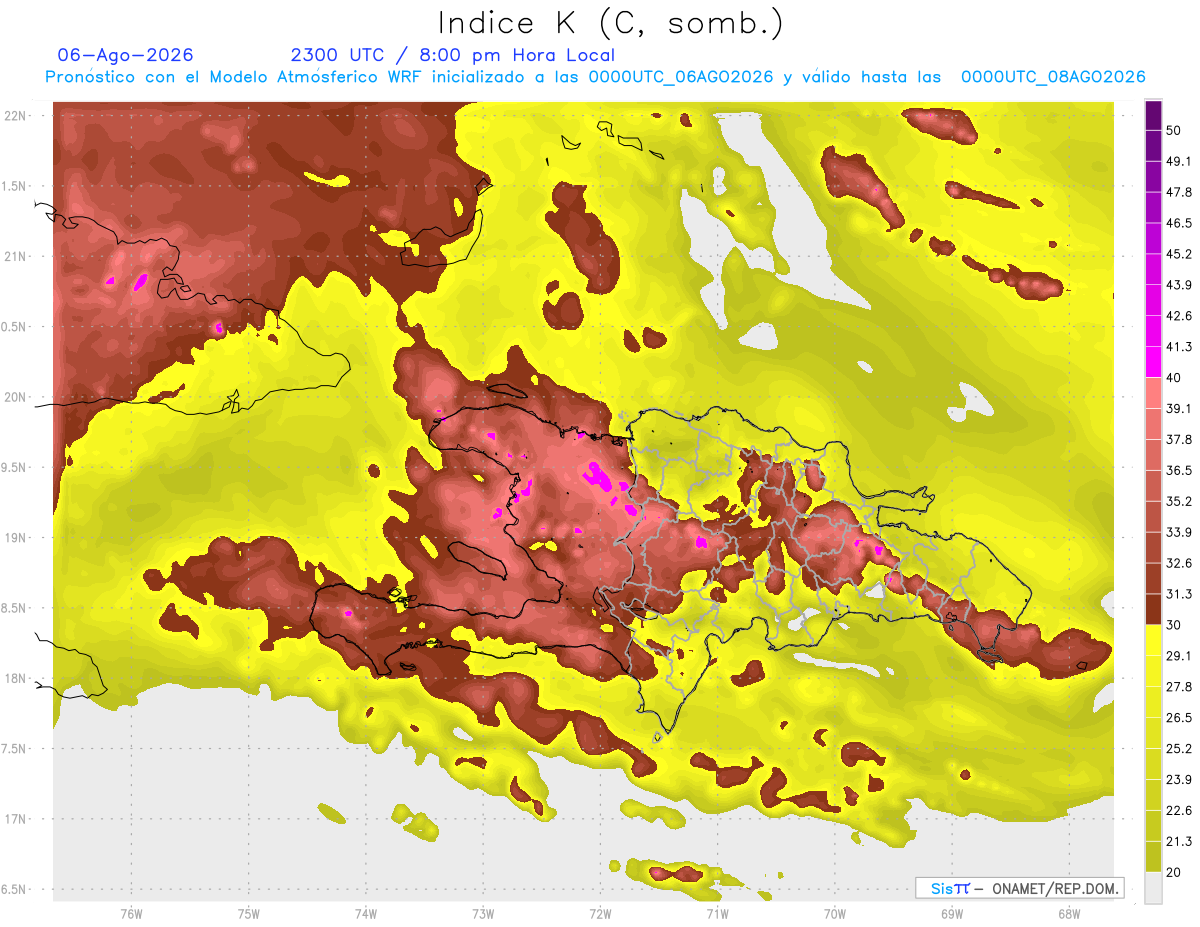
Task: Click the legend value 23.9
Action: tap(1179, 779)
